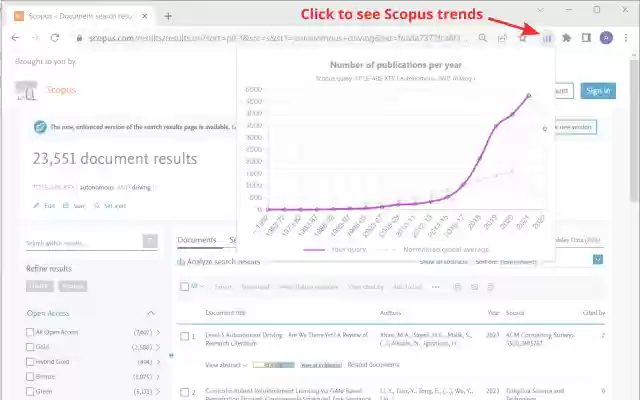This screenshot has height=400, width=640.
Task: Open the Level 5 Autonomous Driving article title
Action: point(287,339)
